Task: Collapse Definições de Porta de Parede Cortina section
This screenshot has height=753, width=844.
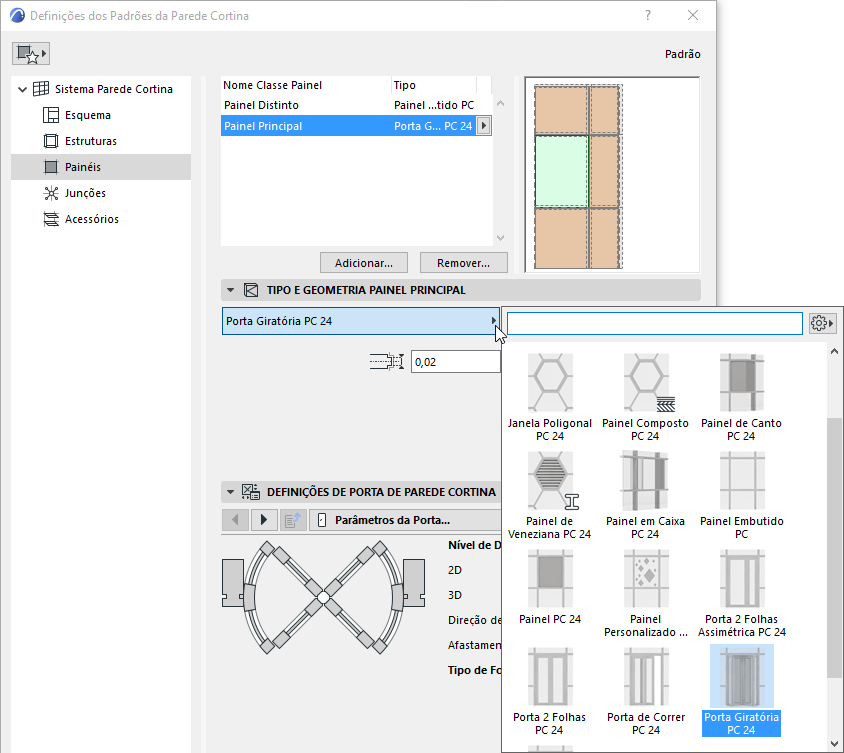Action: (230, 492)
